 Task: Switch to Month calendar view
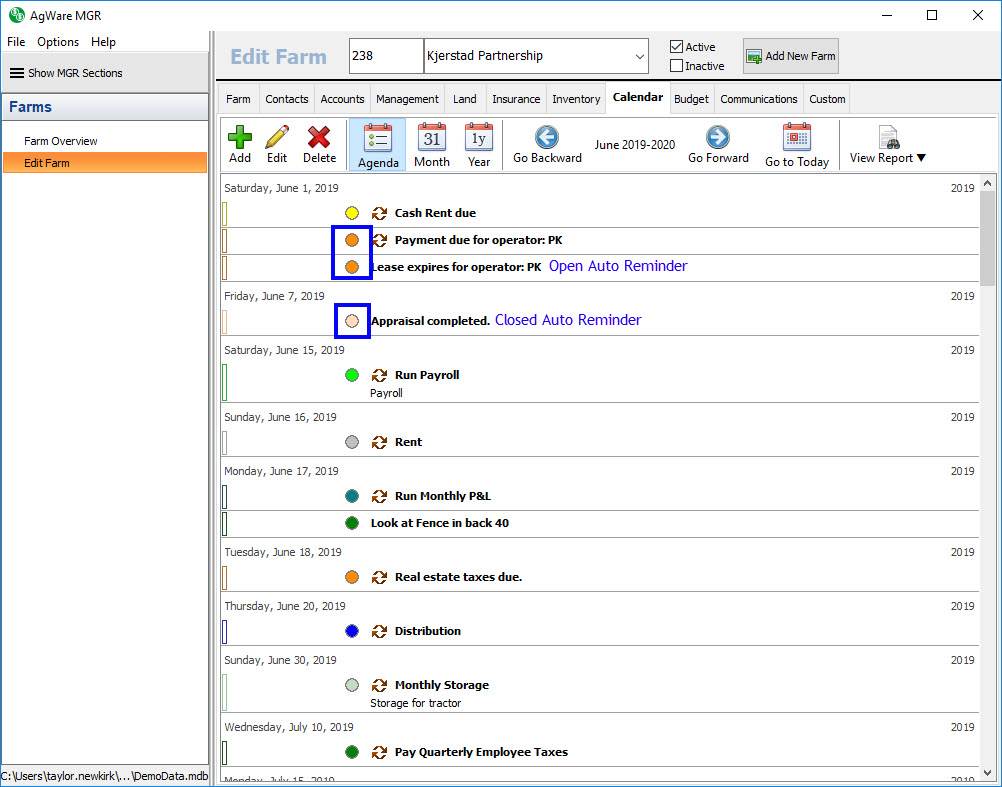(x=431, y=137)
